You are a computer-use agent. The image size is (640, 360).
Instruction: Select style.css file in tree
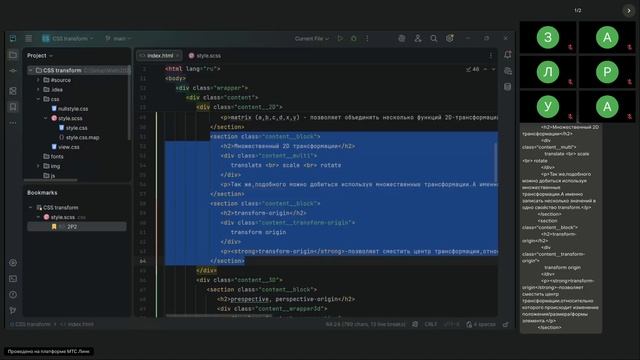click(73, 128)
